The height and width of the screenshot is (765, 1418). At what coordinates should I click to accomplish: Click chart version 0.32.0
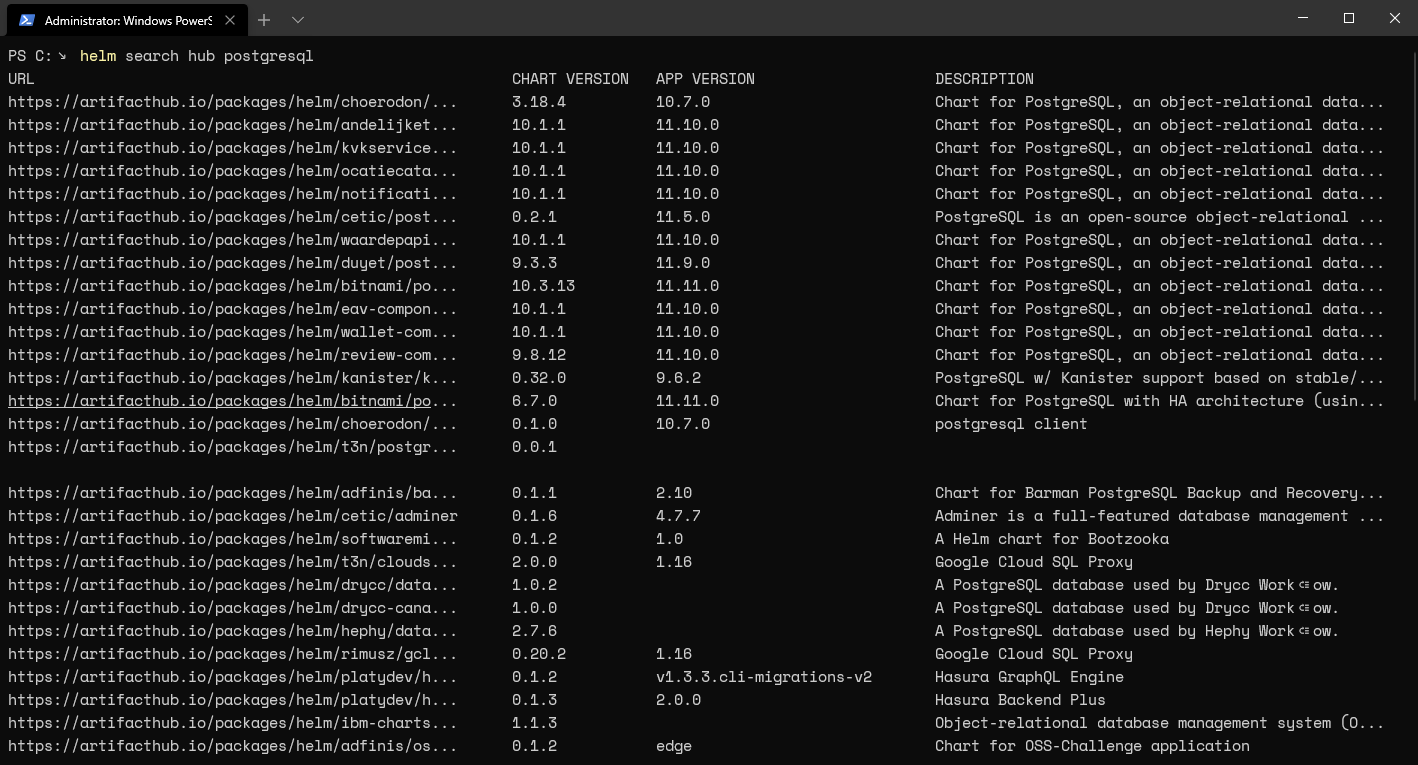[539, 378]
